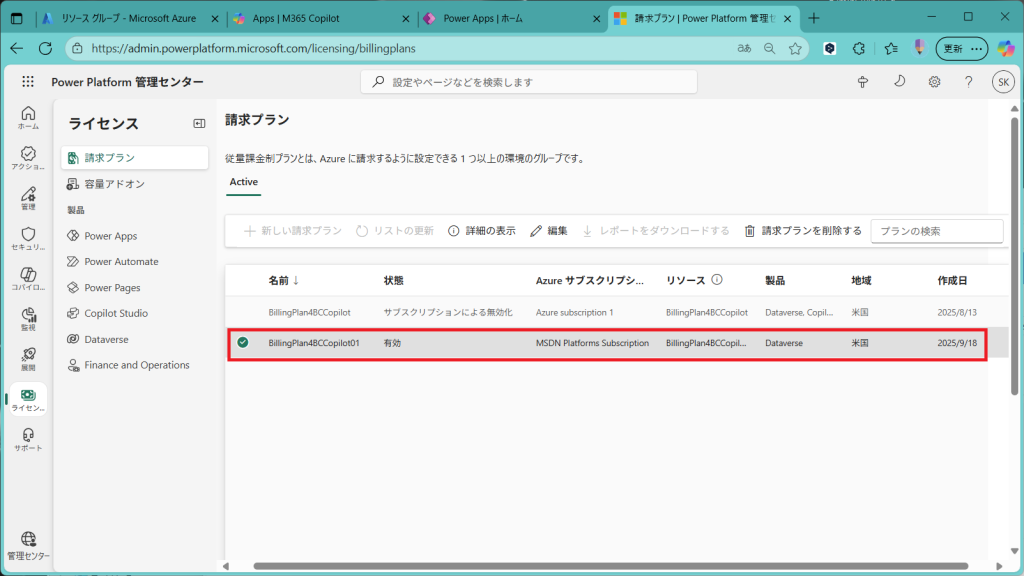Open Power Automate product licenses
This screenshot has height=576, width=1024.
[x=121, y=262]
